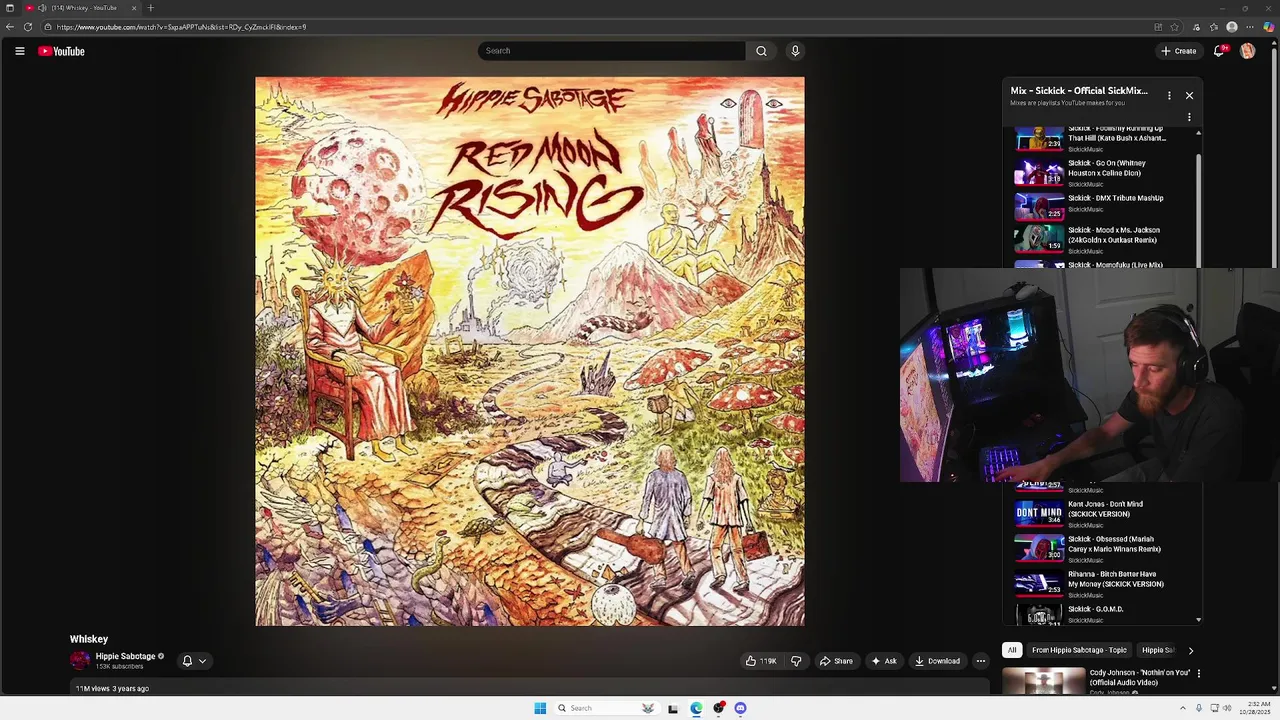
Task: Bookmark page with the star icon
Action: coord(1174,27)
